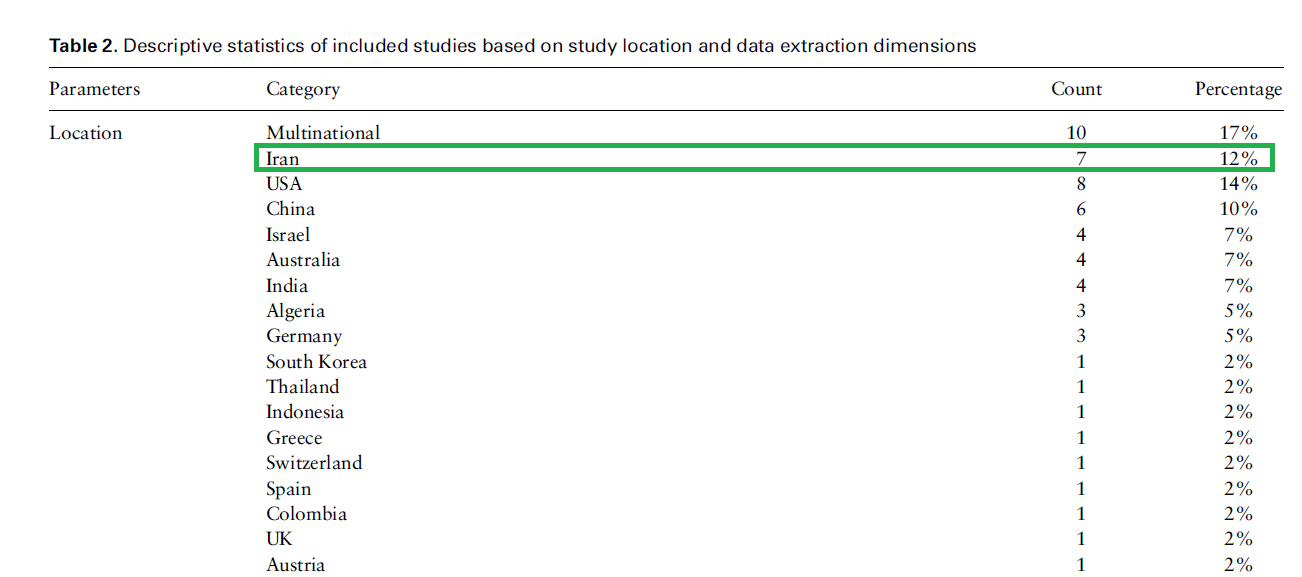Click the count value 10 for Multinational
1302x577 pixels.
1076,133
